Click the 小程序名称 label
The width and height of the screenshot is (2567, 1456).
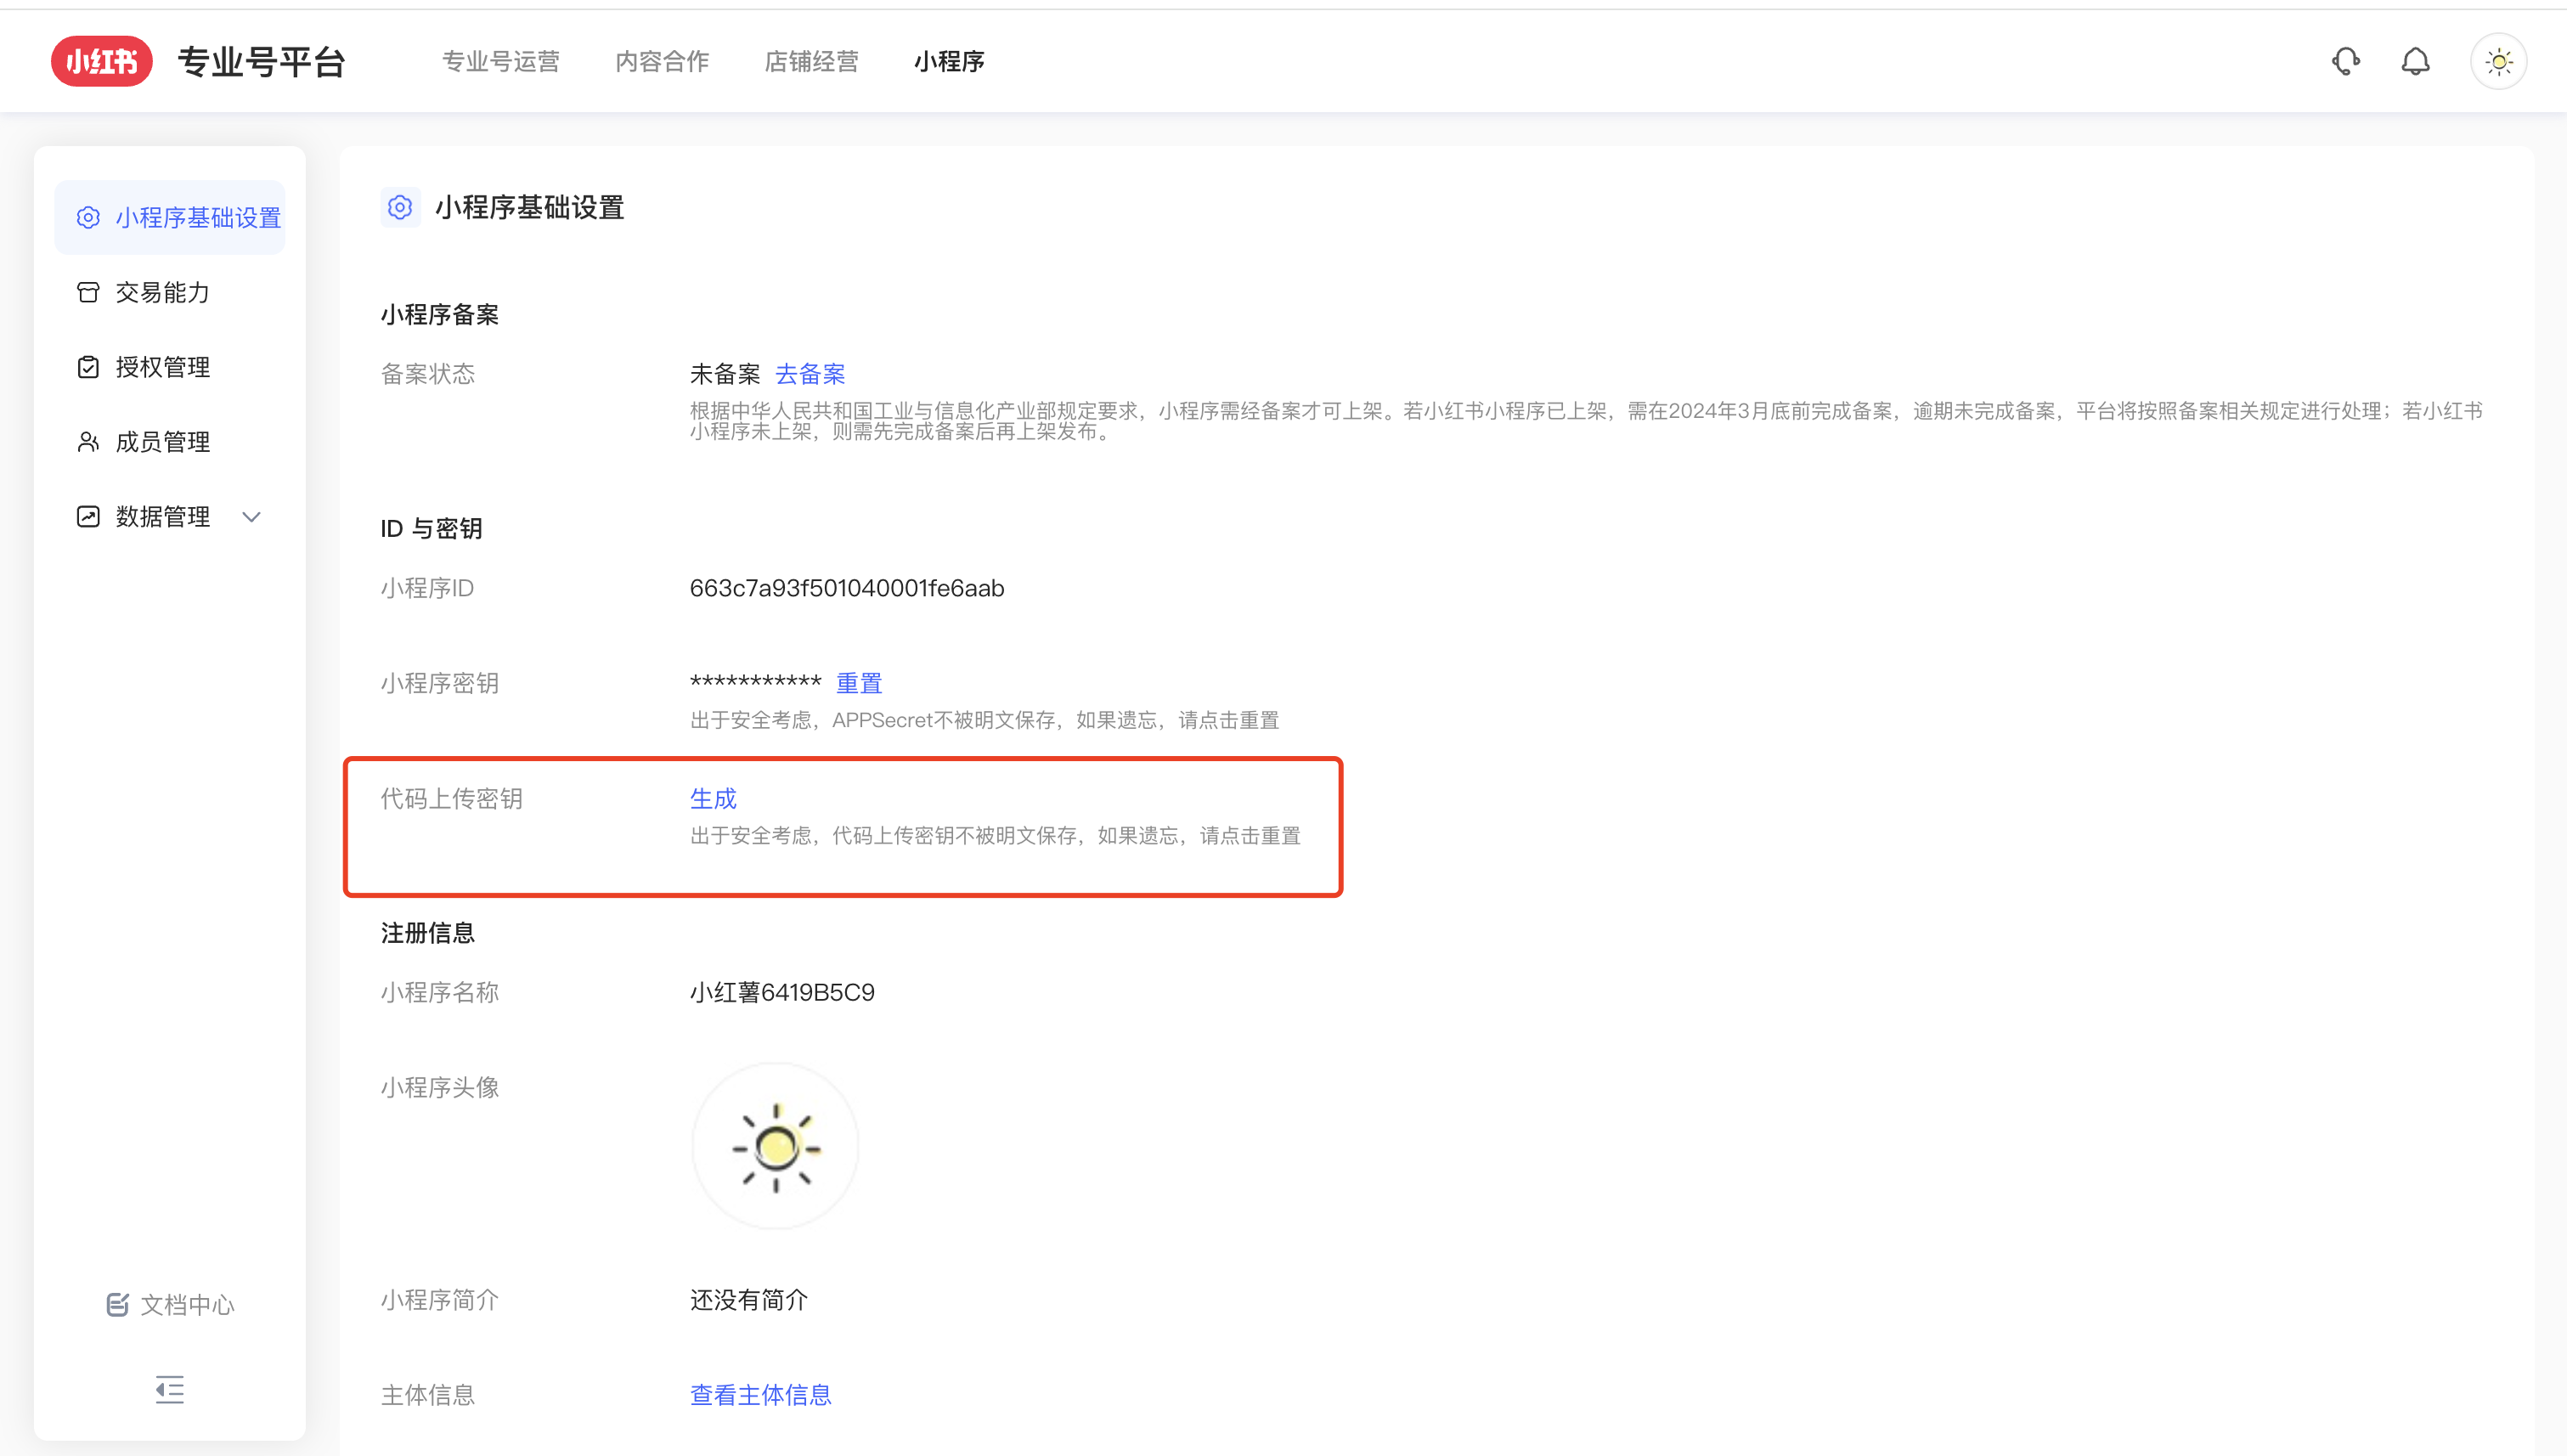439,992
